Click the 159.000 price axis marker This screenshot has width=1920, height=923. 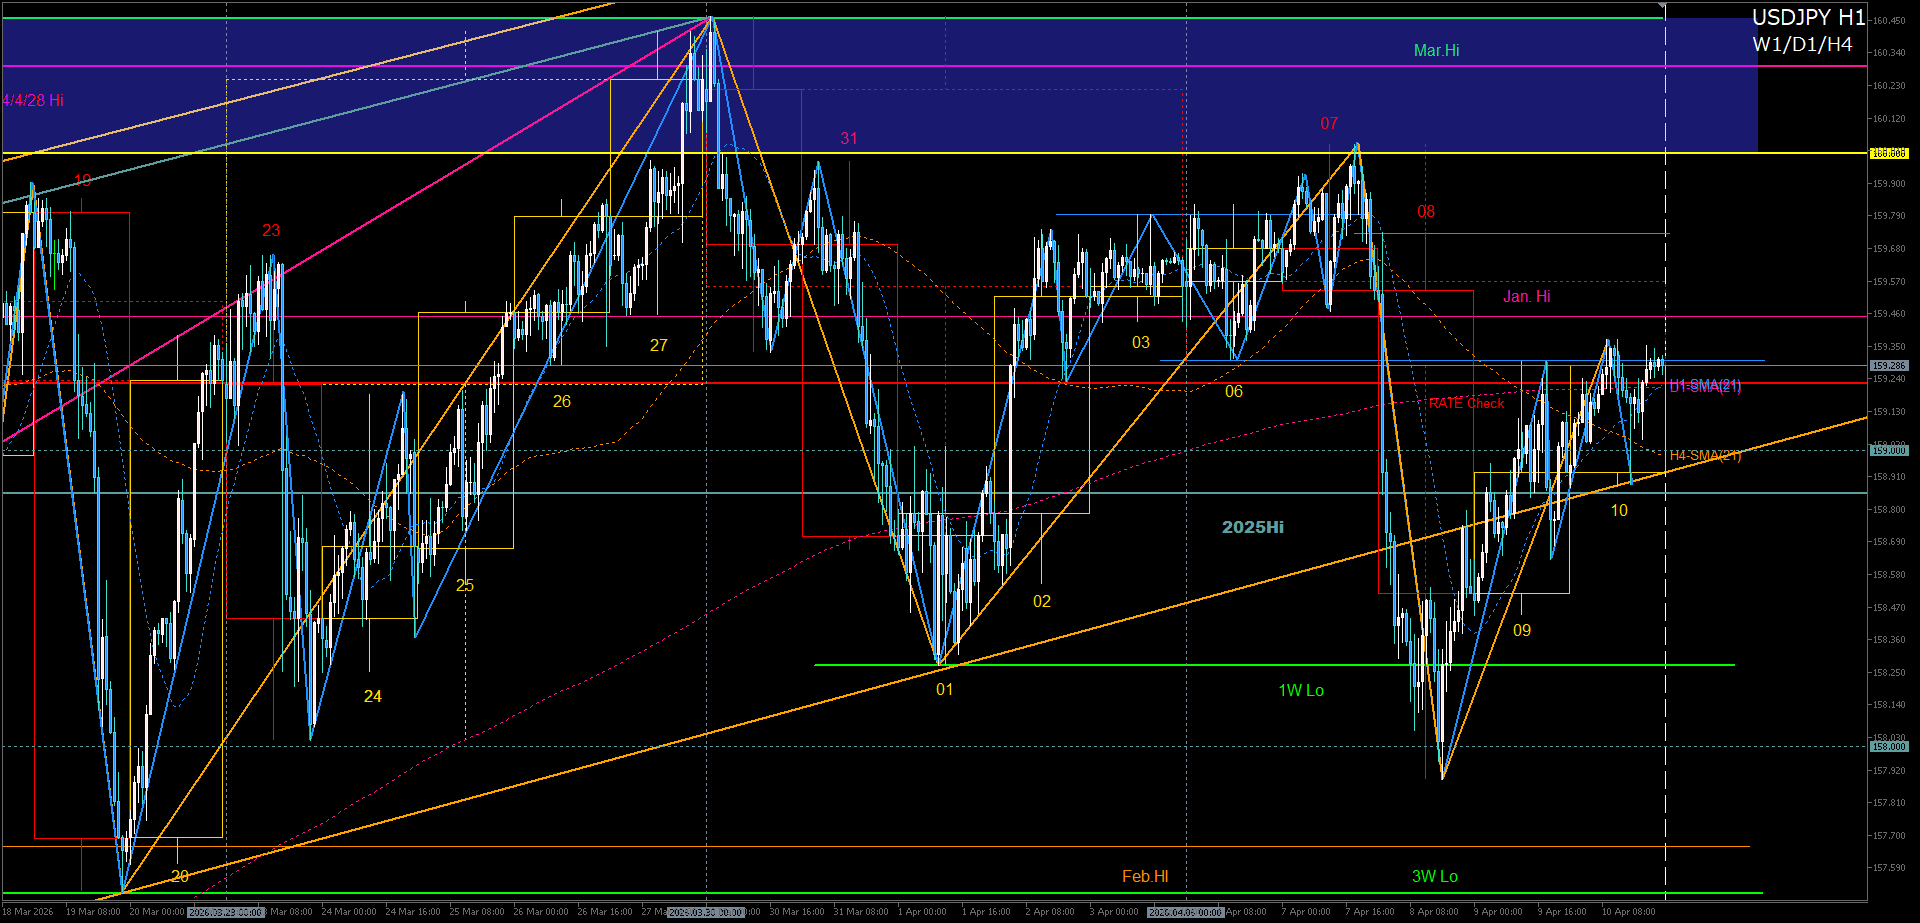coord(1889,451)
